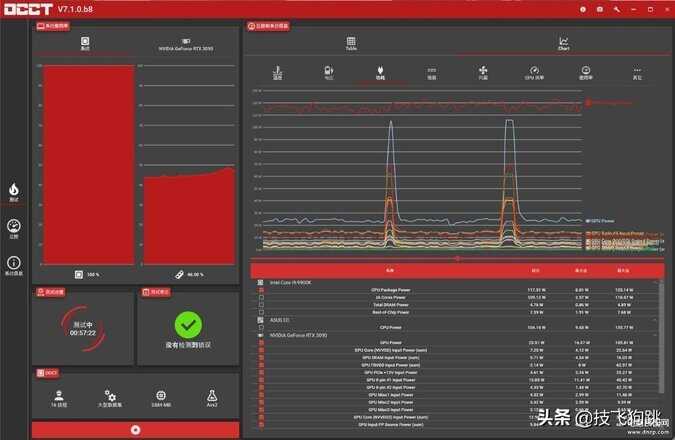Toggle checkbox for CPU Package Power row

(261, 290)
